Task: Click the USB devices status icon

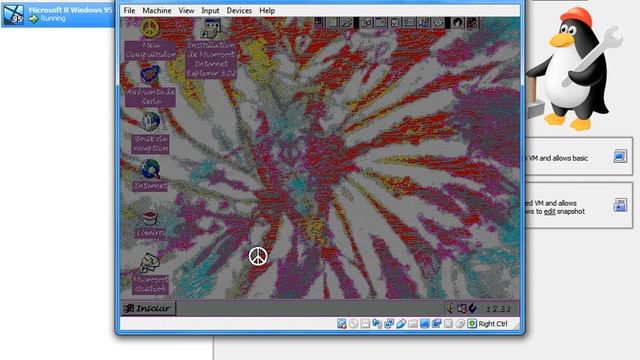Action: pyautogui.click(x=401, y=324)
